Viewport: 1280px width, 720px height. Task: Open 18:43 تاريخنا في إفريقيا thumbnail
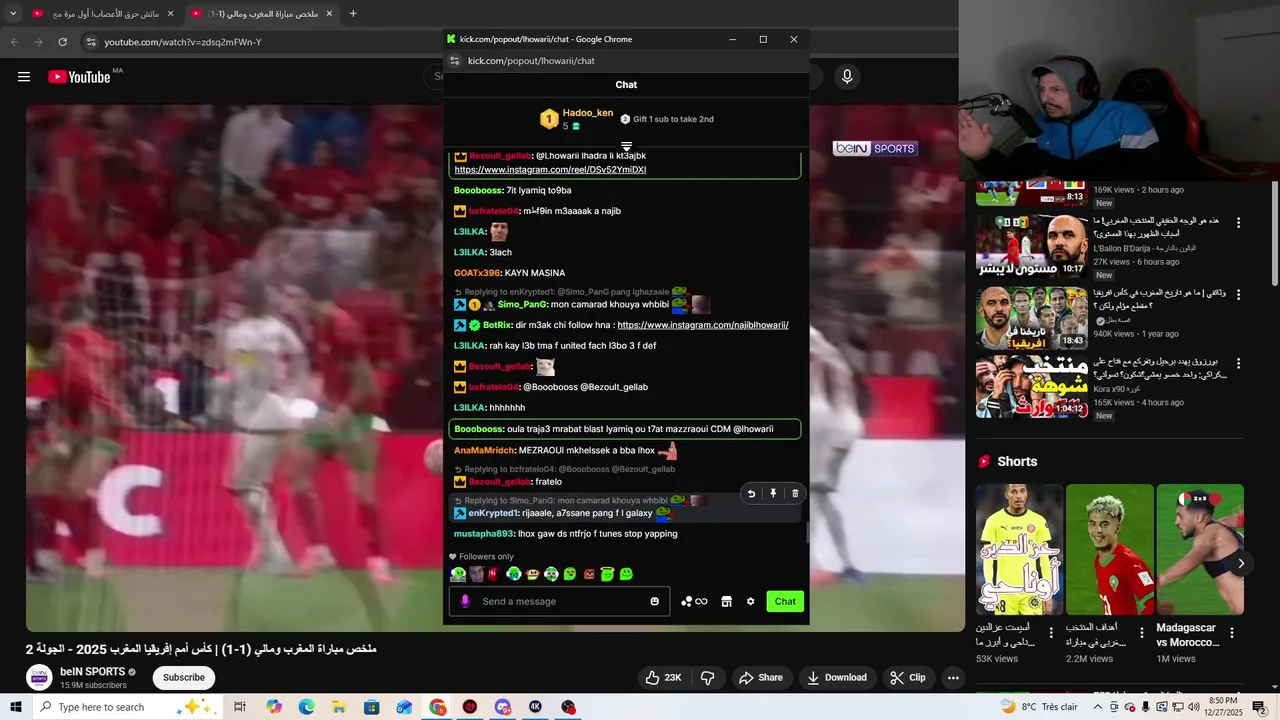[1031, 318]
